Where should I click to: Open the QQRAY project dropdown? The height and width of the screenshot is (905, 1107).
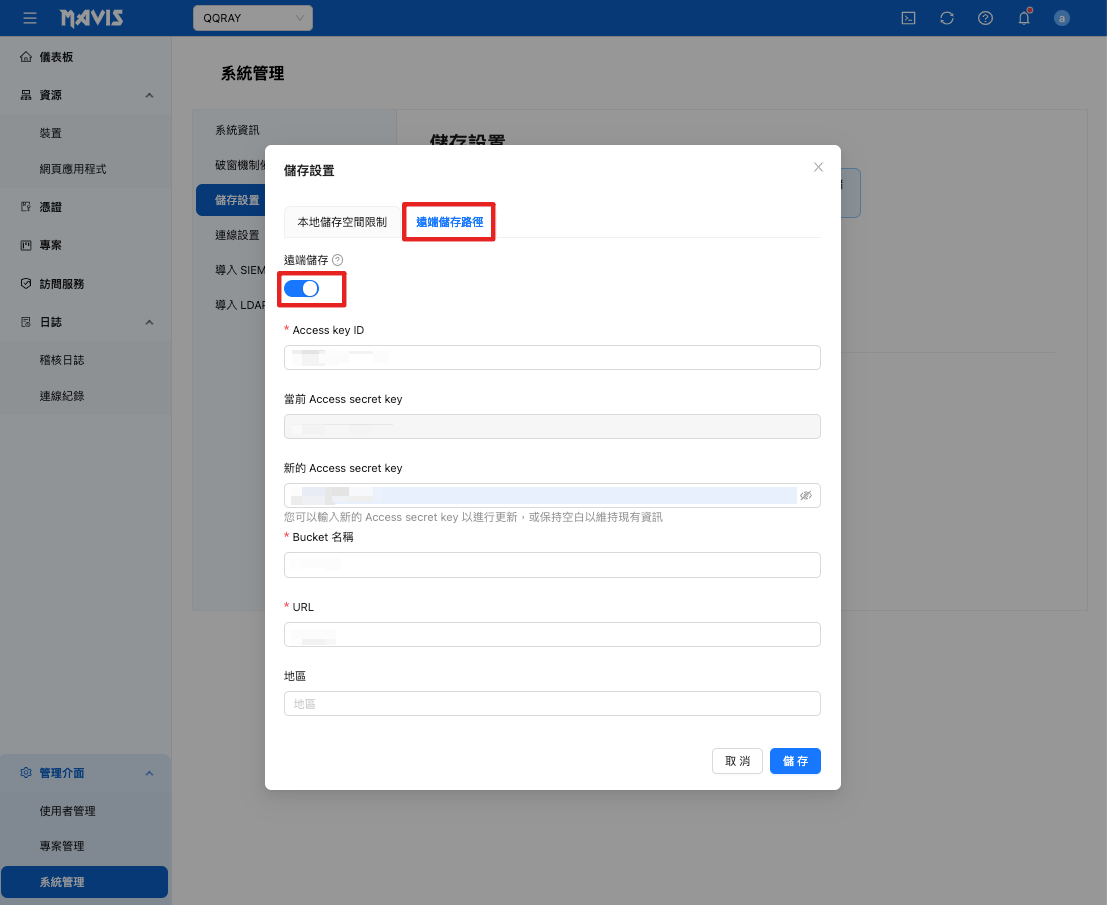point(252,18)
